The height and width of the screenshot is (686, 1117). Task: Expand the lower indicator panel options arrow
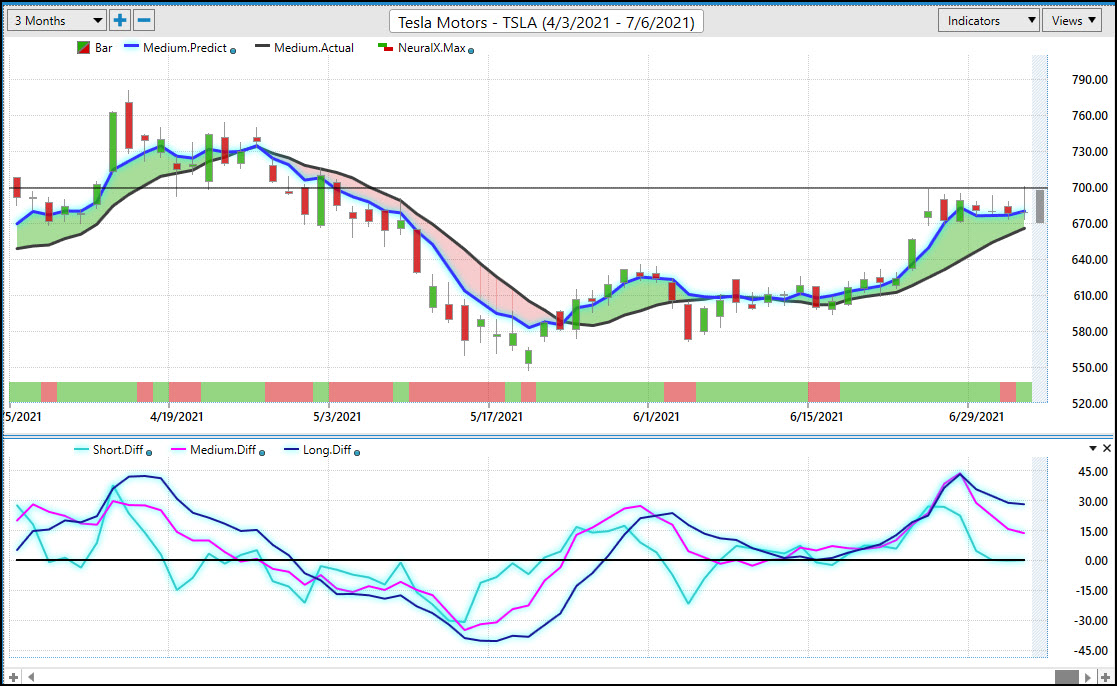point(1093,448)
